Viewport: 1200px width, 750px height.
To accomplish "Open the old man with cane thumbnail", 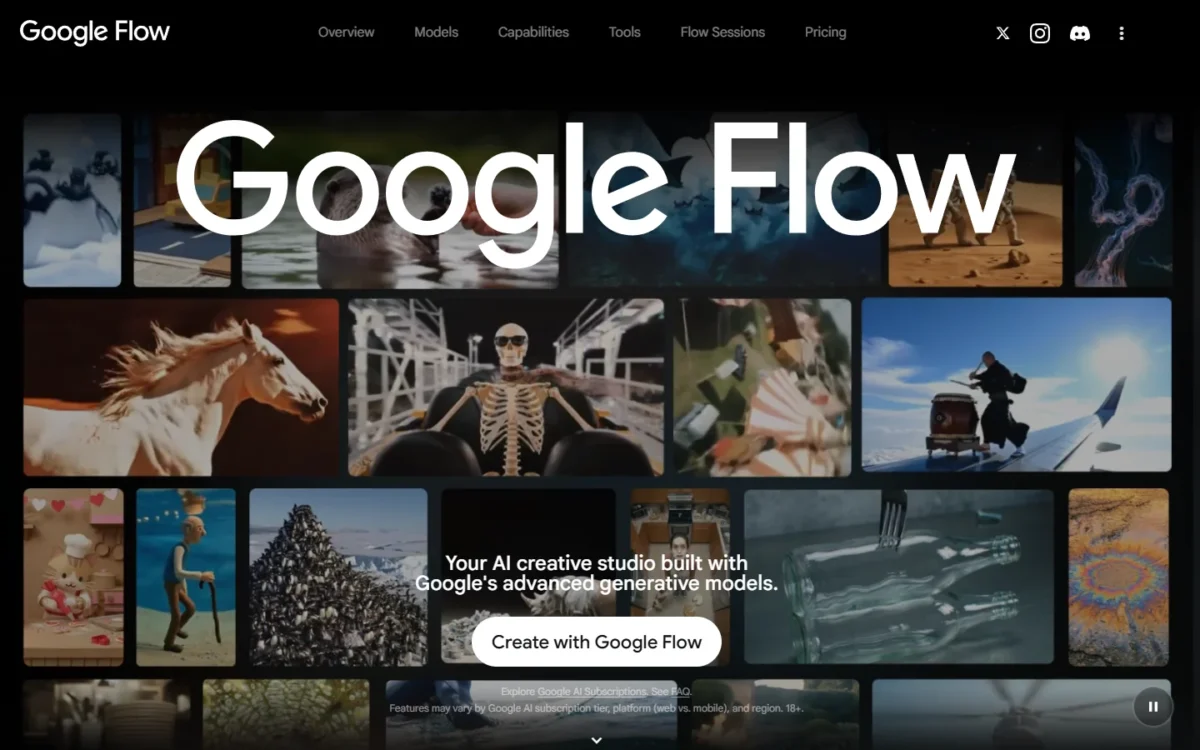I will (x=186, y=577).
